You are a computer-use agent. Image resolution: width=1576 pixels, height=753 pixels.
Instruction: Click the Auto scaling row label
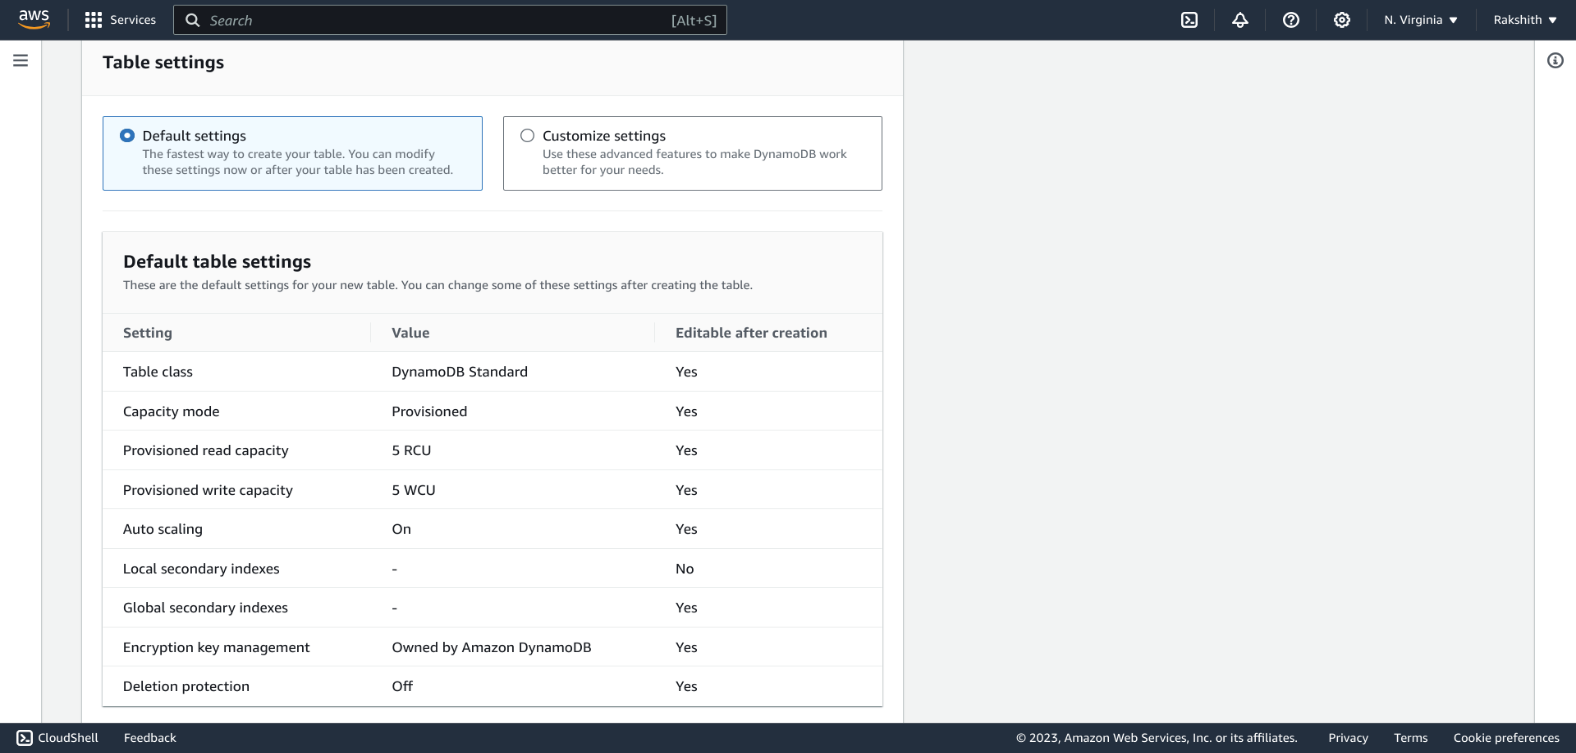[x=162, y=529]
